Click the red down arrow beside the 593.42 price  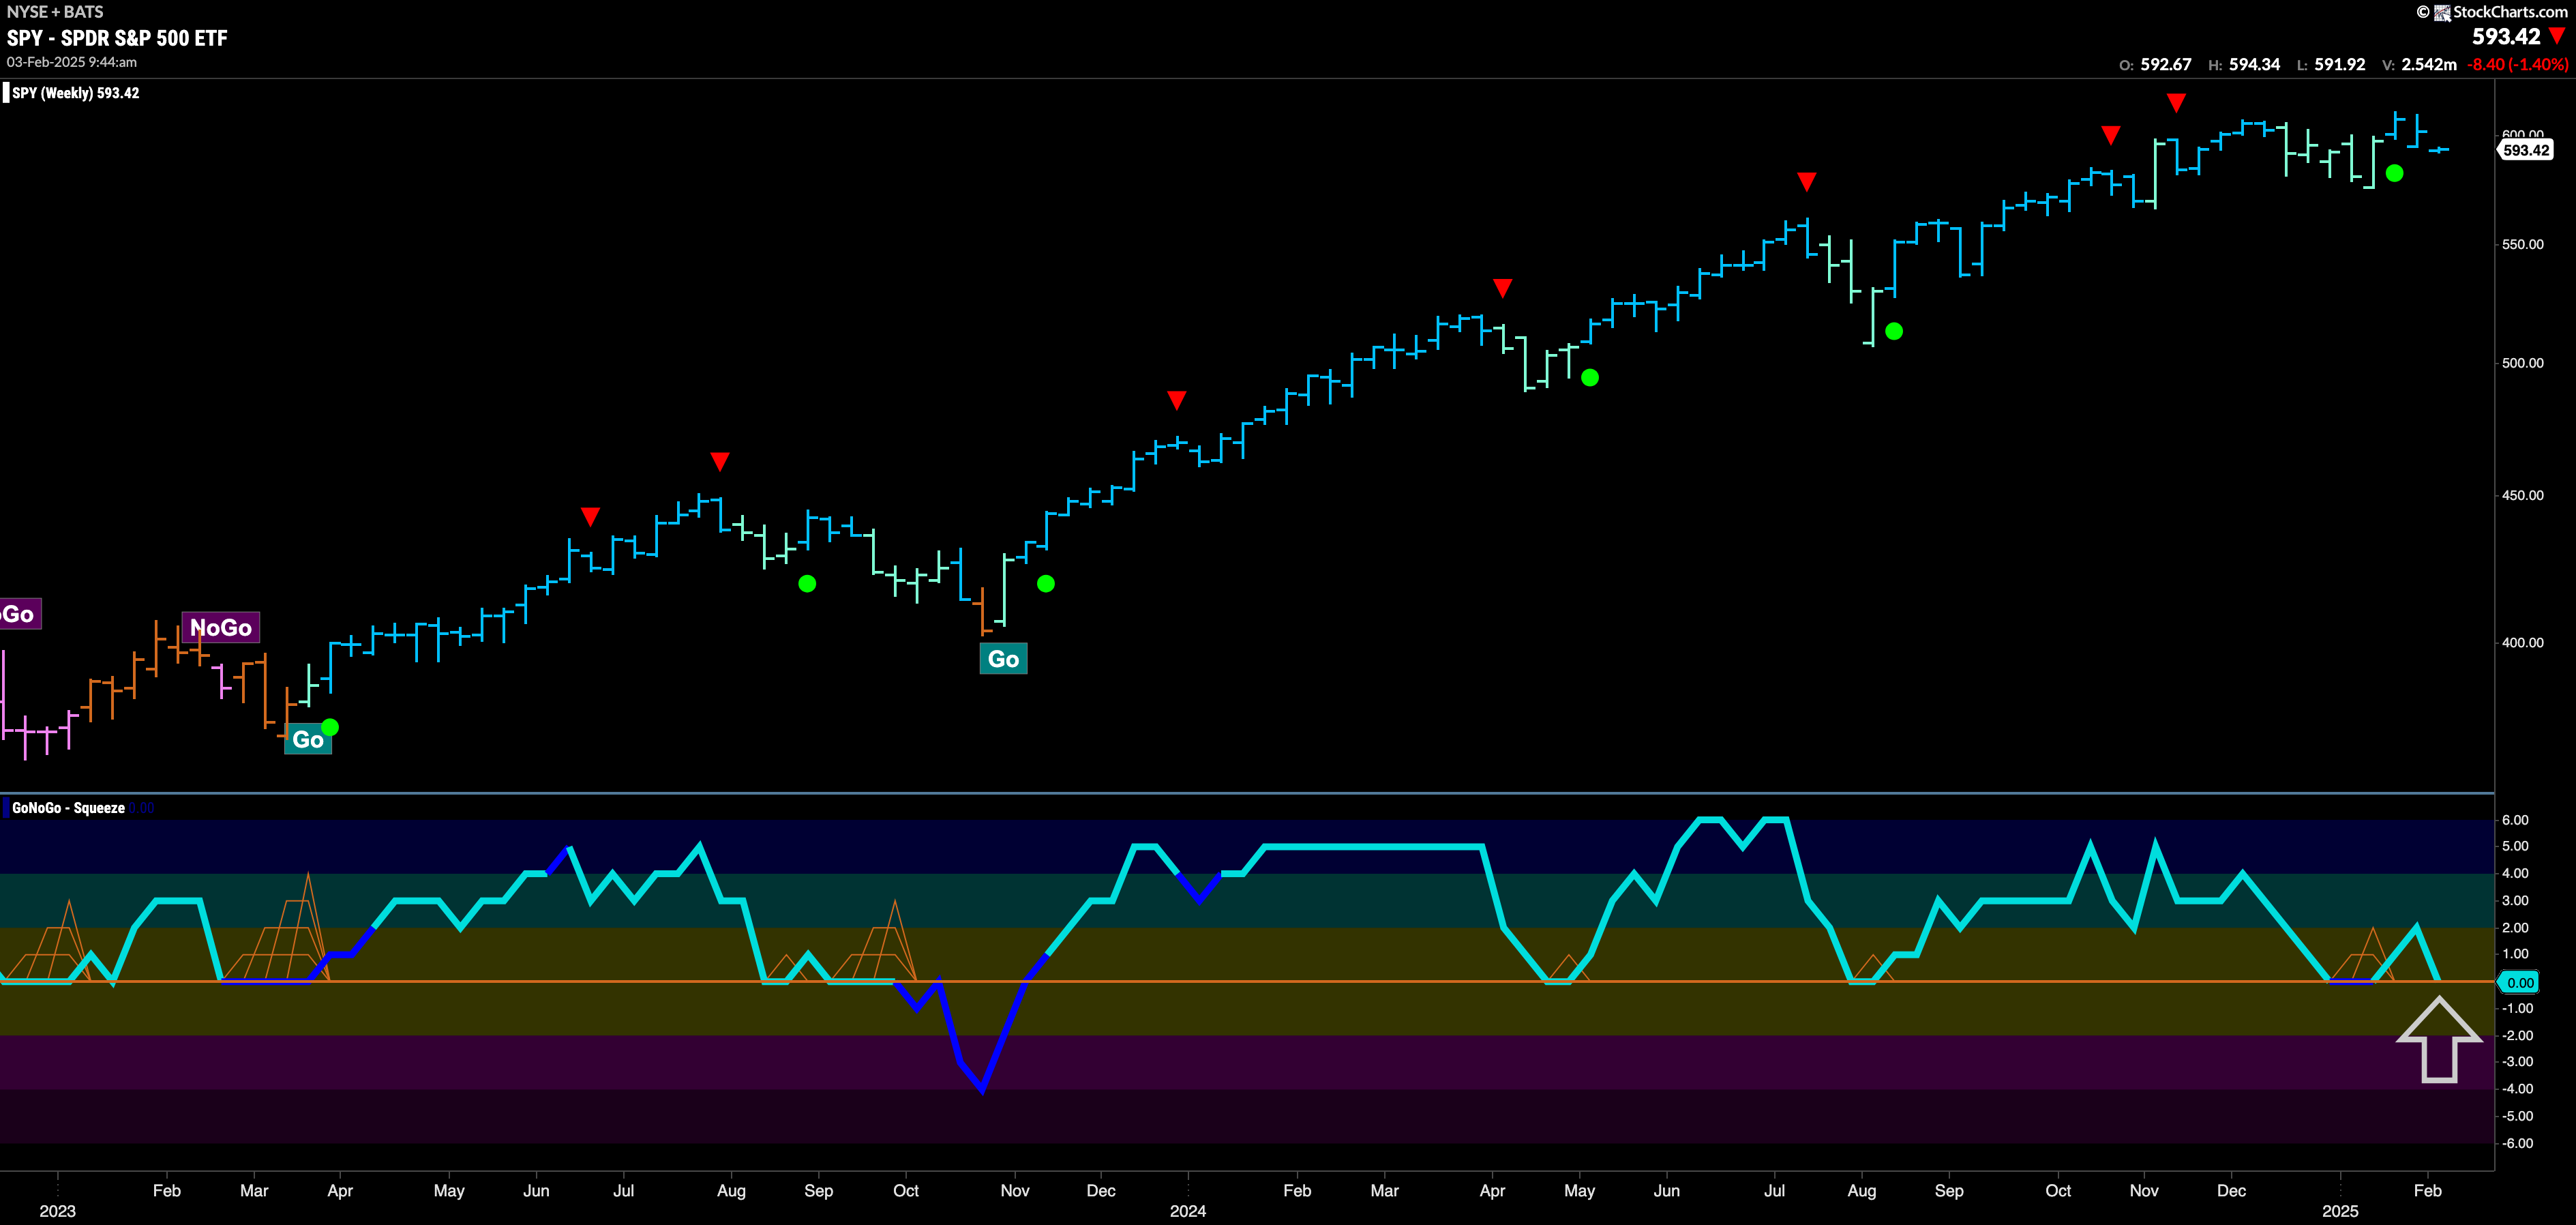2558,37
